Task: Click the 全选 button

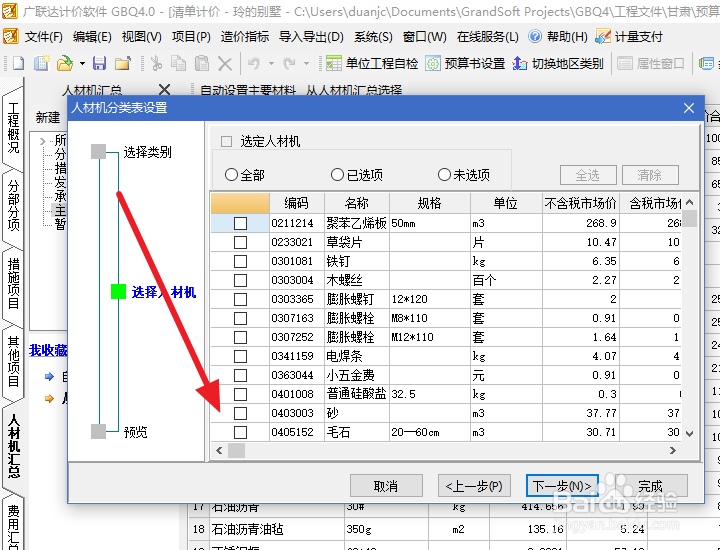Action: 588,175
